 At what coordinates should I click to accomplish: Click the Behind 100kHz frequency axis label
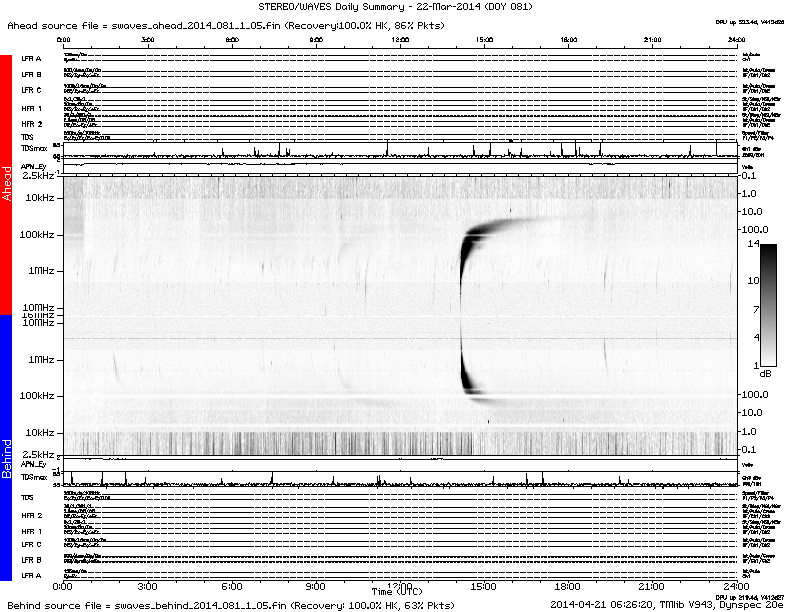pos(37,395)
